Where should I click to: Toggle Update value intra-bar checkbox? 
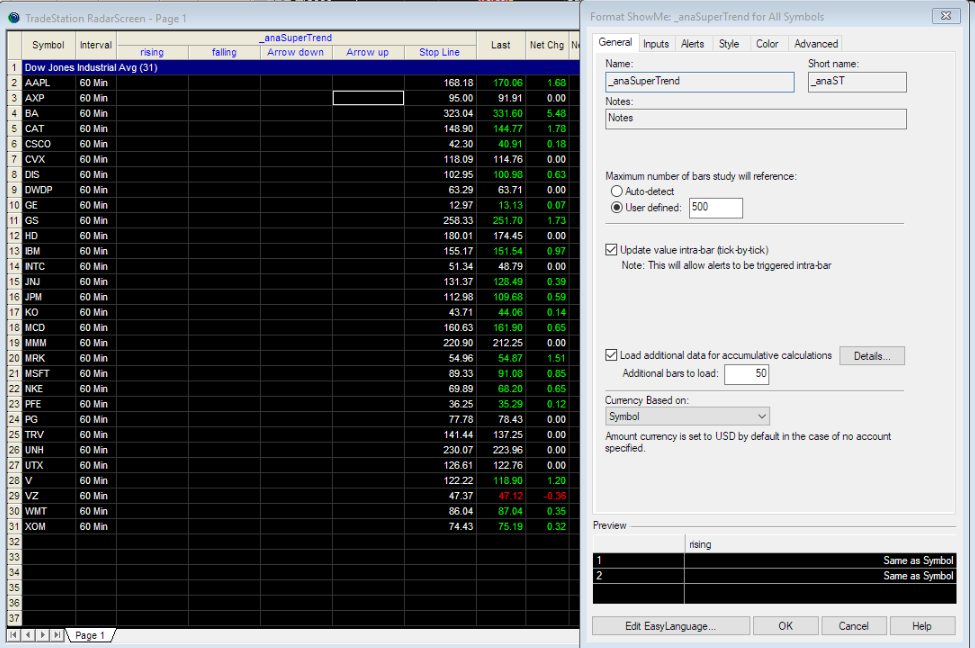[611, 250]
